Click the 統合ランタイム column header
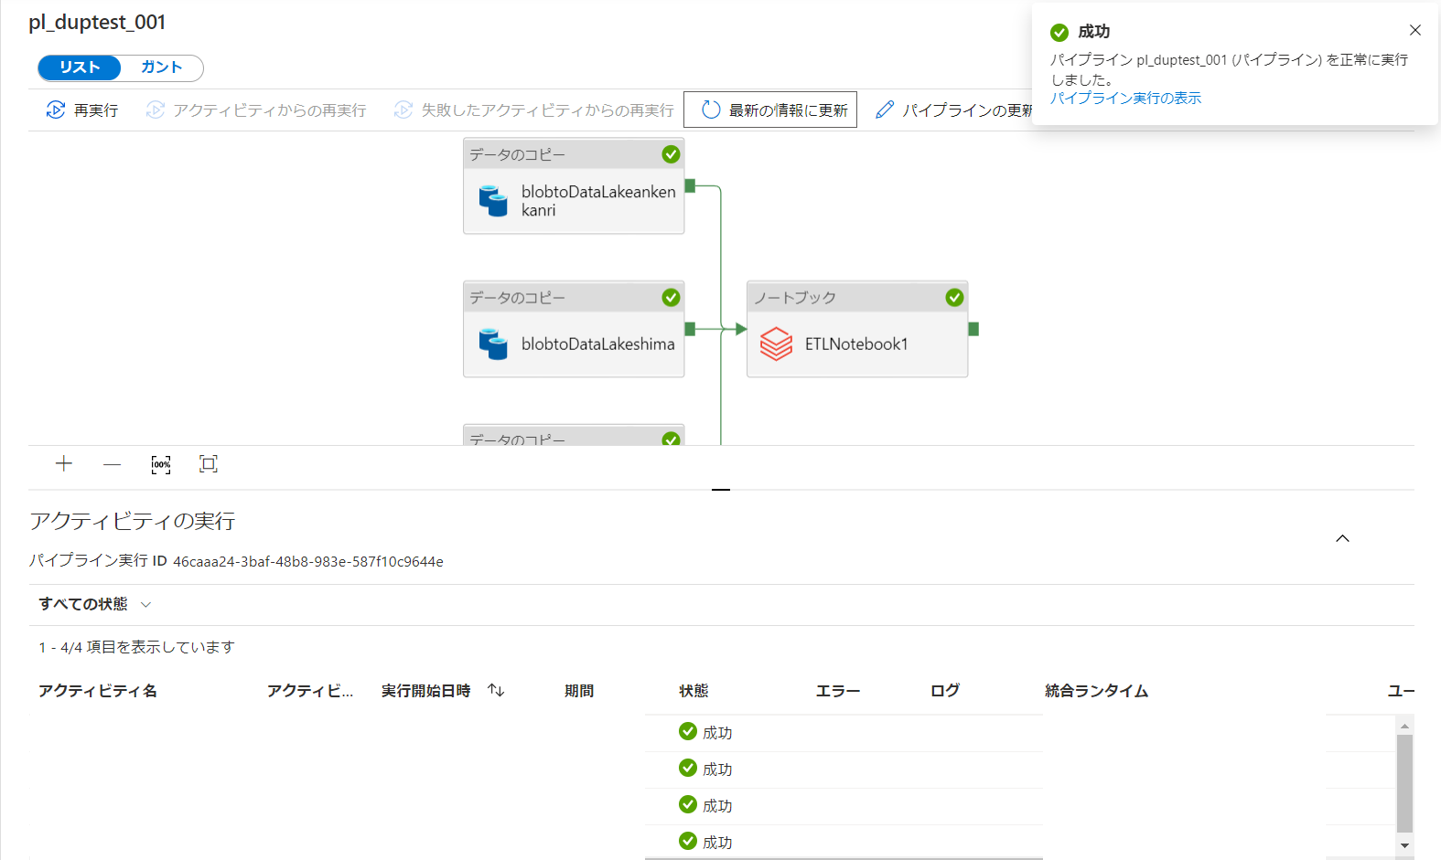Viewport: 1443px width, 860px height. [1097, 691]
